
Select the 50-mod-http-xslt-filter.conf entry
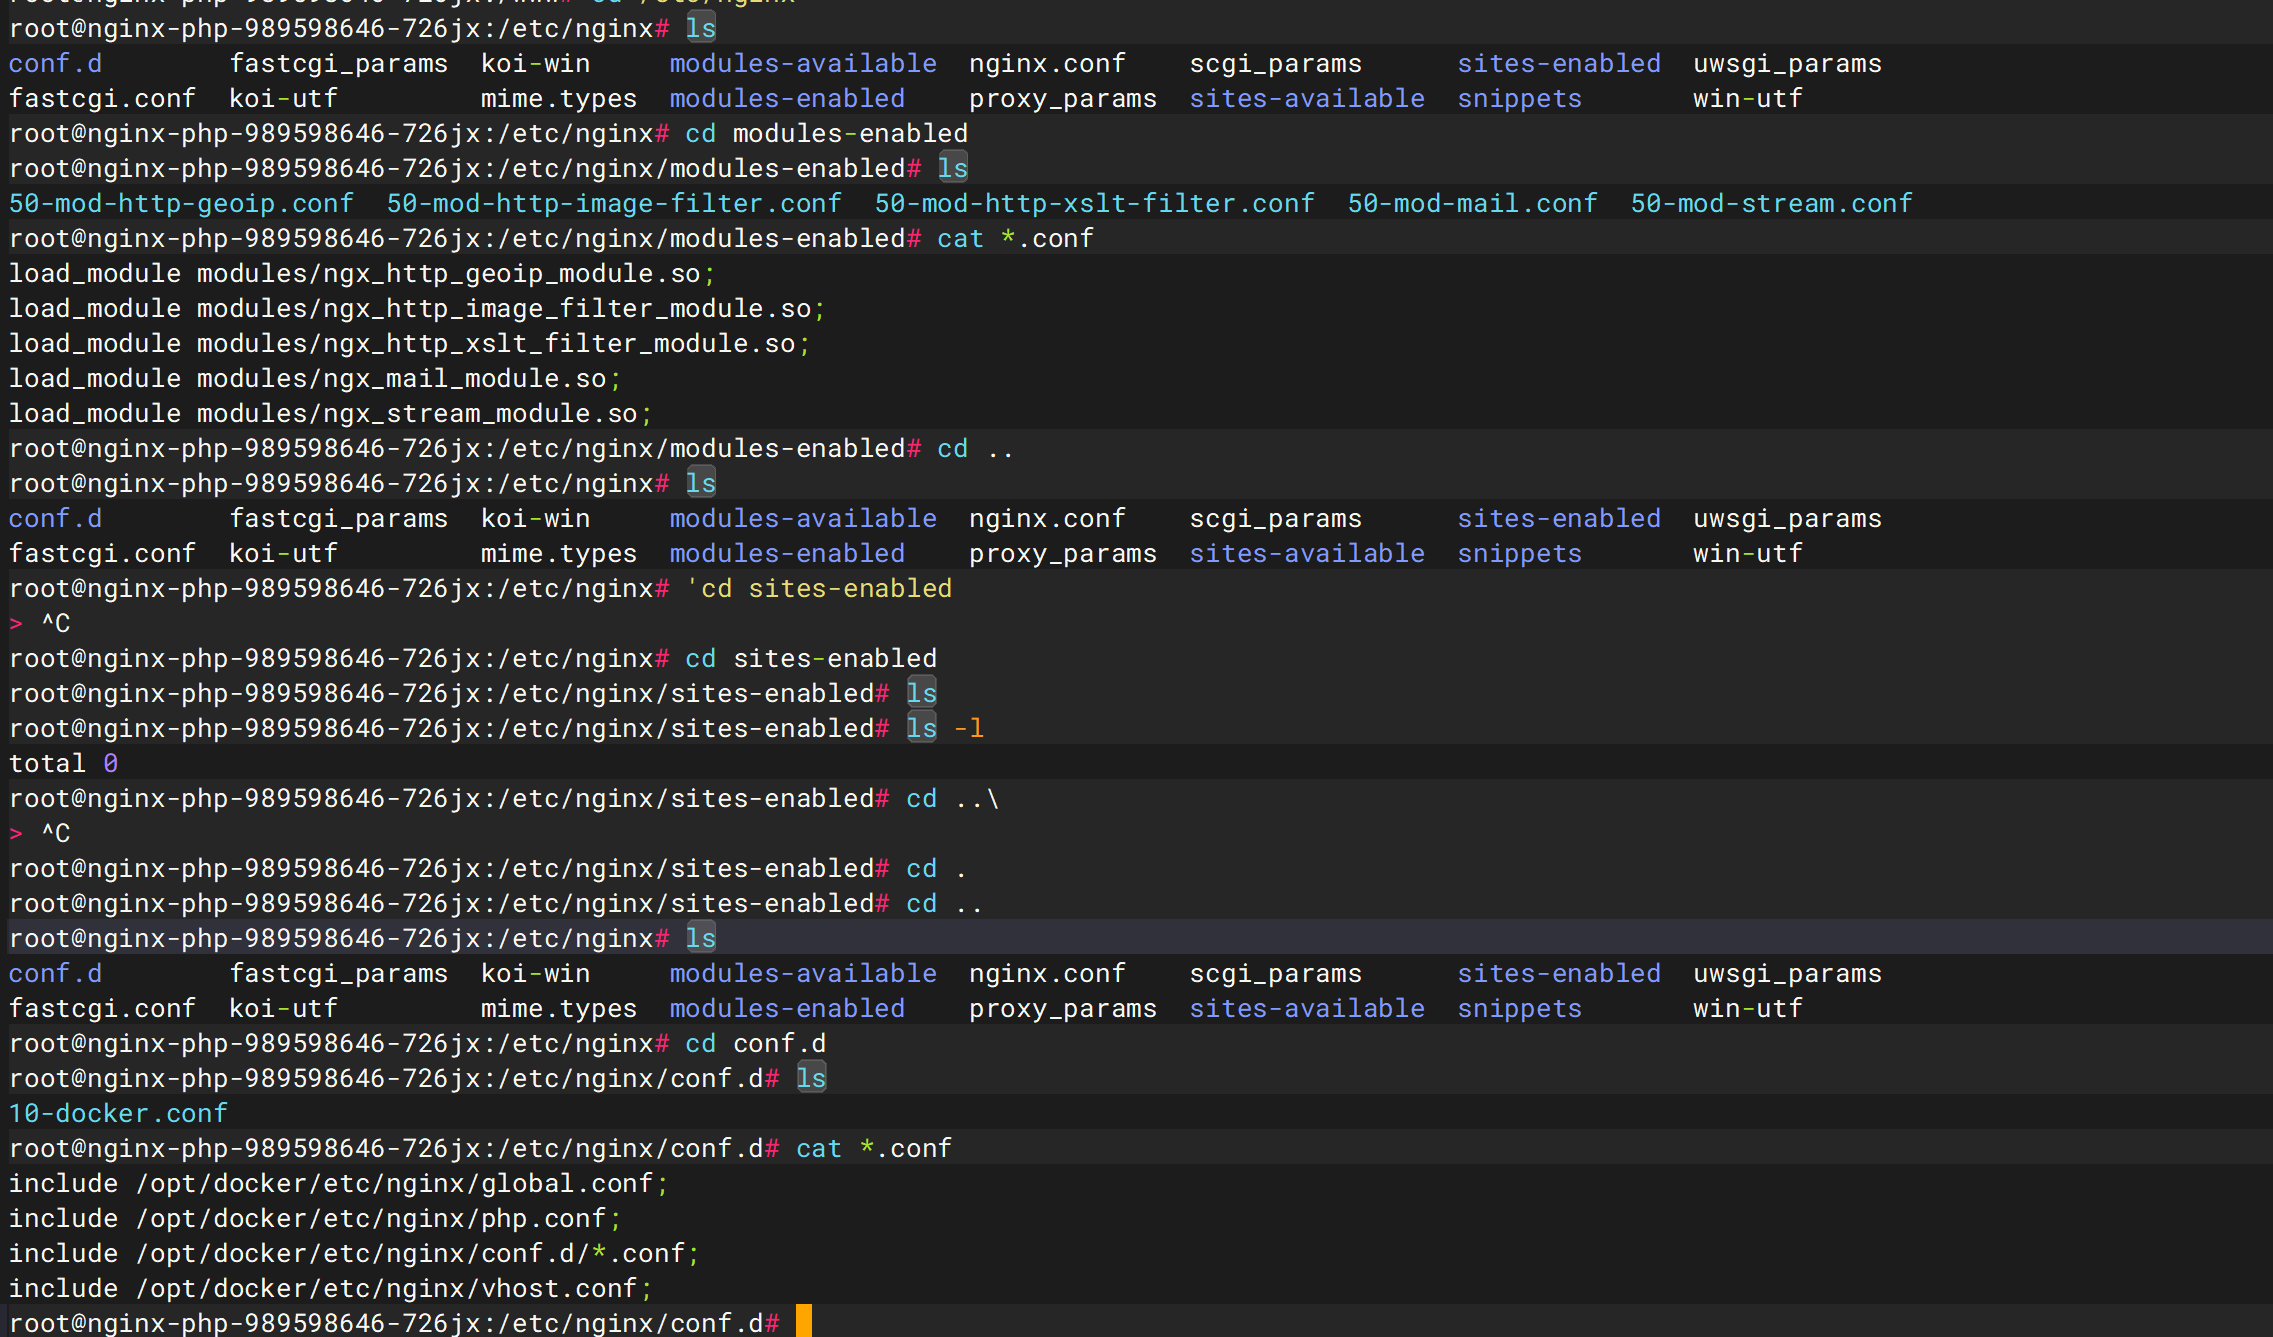click(1094, 203)
